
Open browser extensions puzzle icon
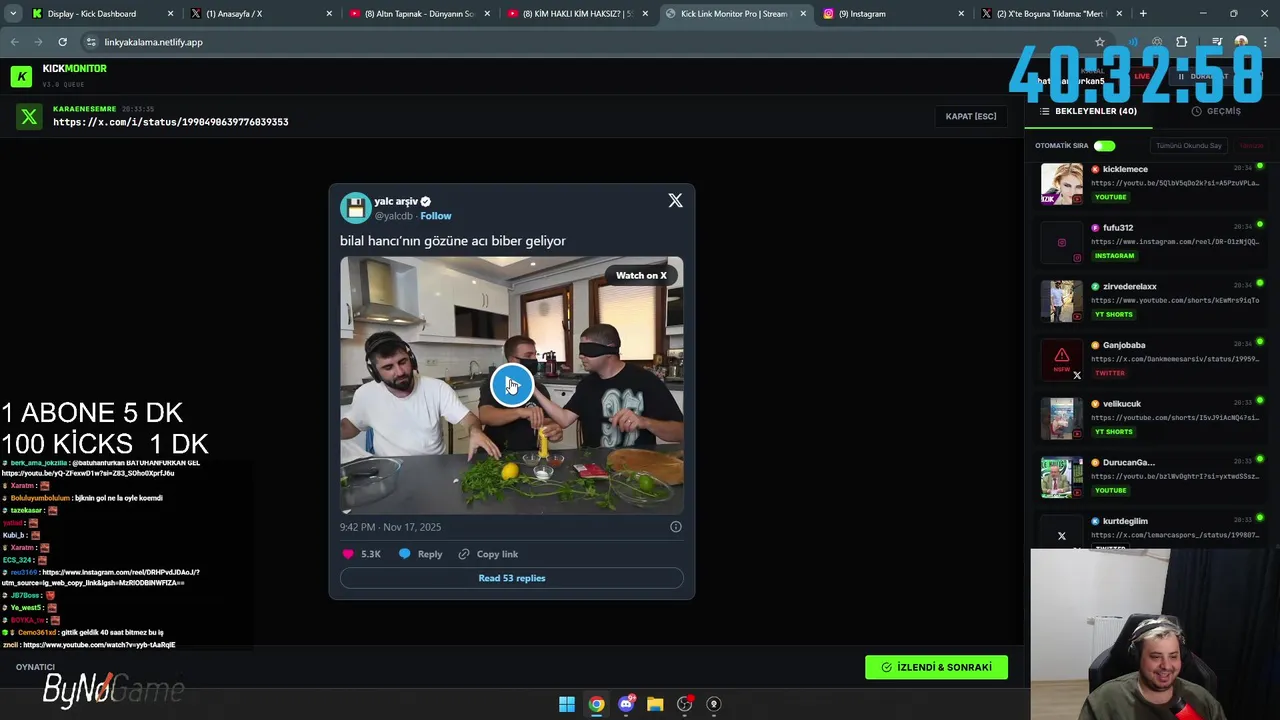coord(1182,42)
